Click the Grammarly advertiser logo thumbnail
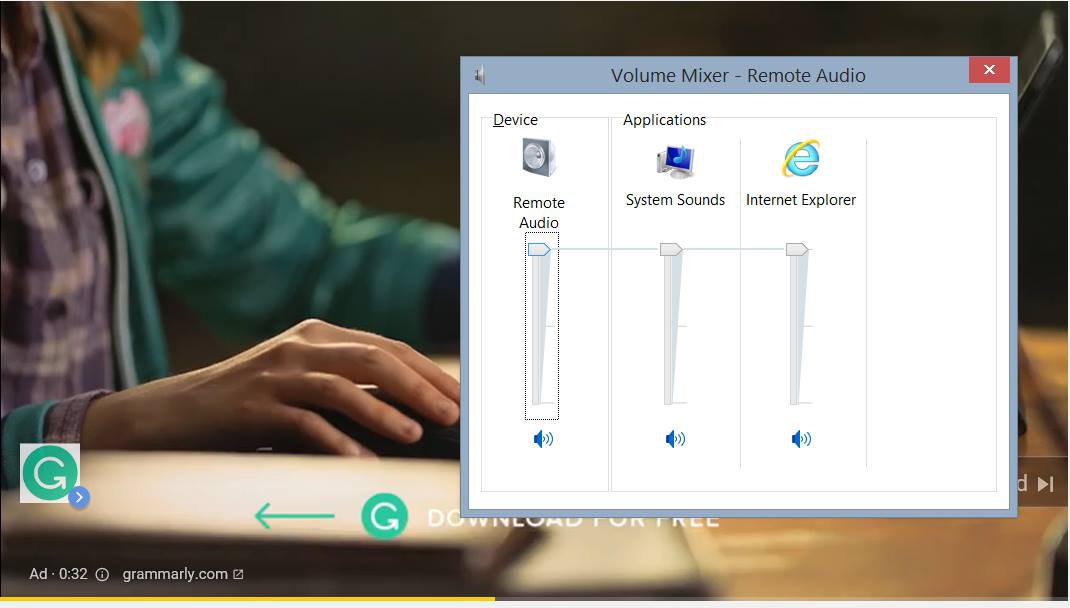 49,473
